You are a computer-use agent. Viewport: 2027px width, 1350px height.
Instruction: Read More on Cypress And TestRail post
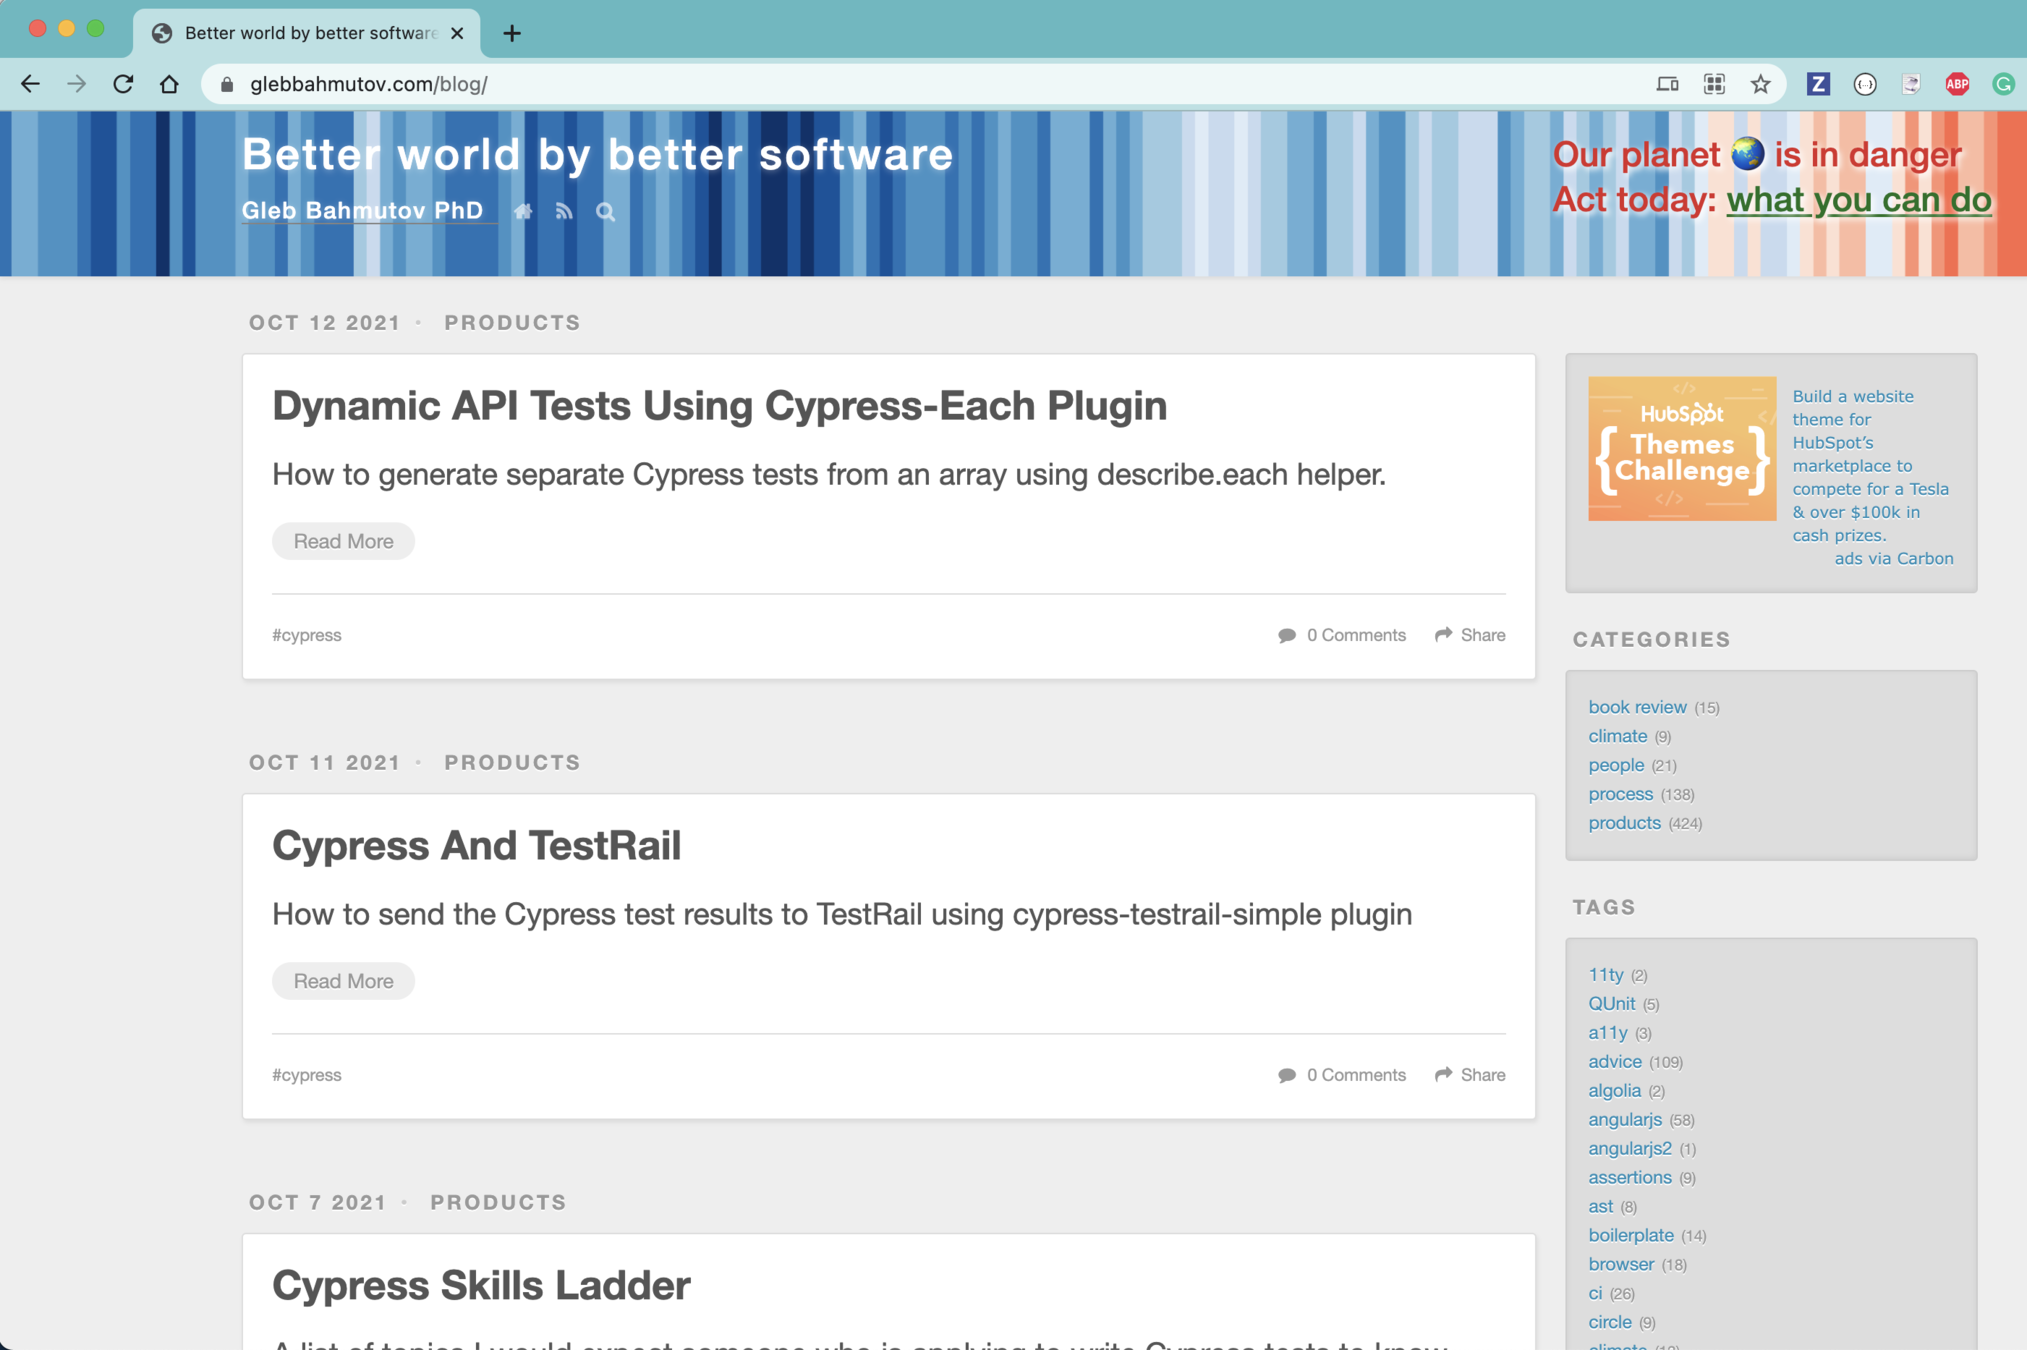(343, 981)
